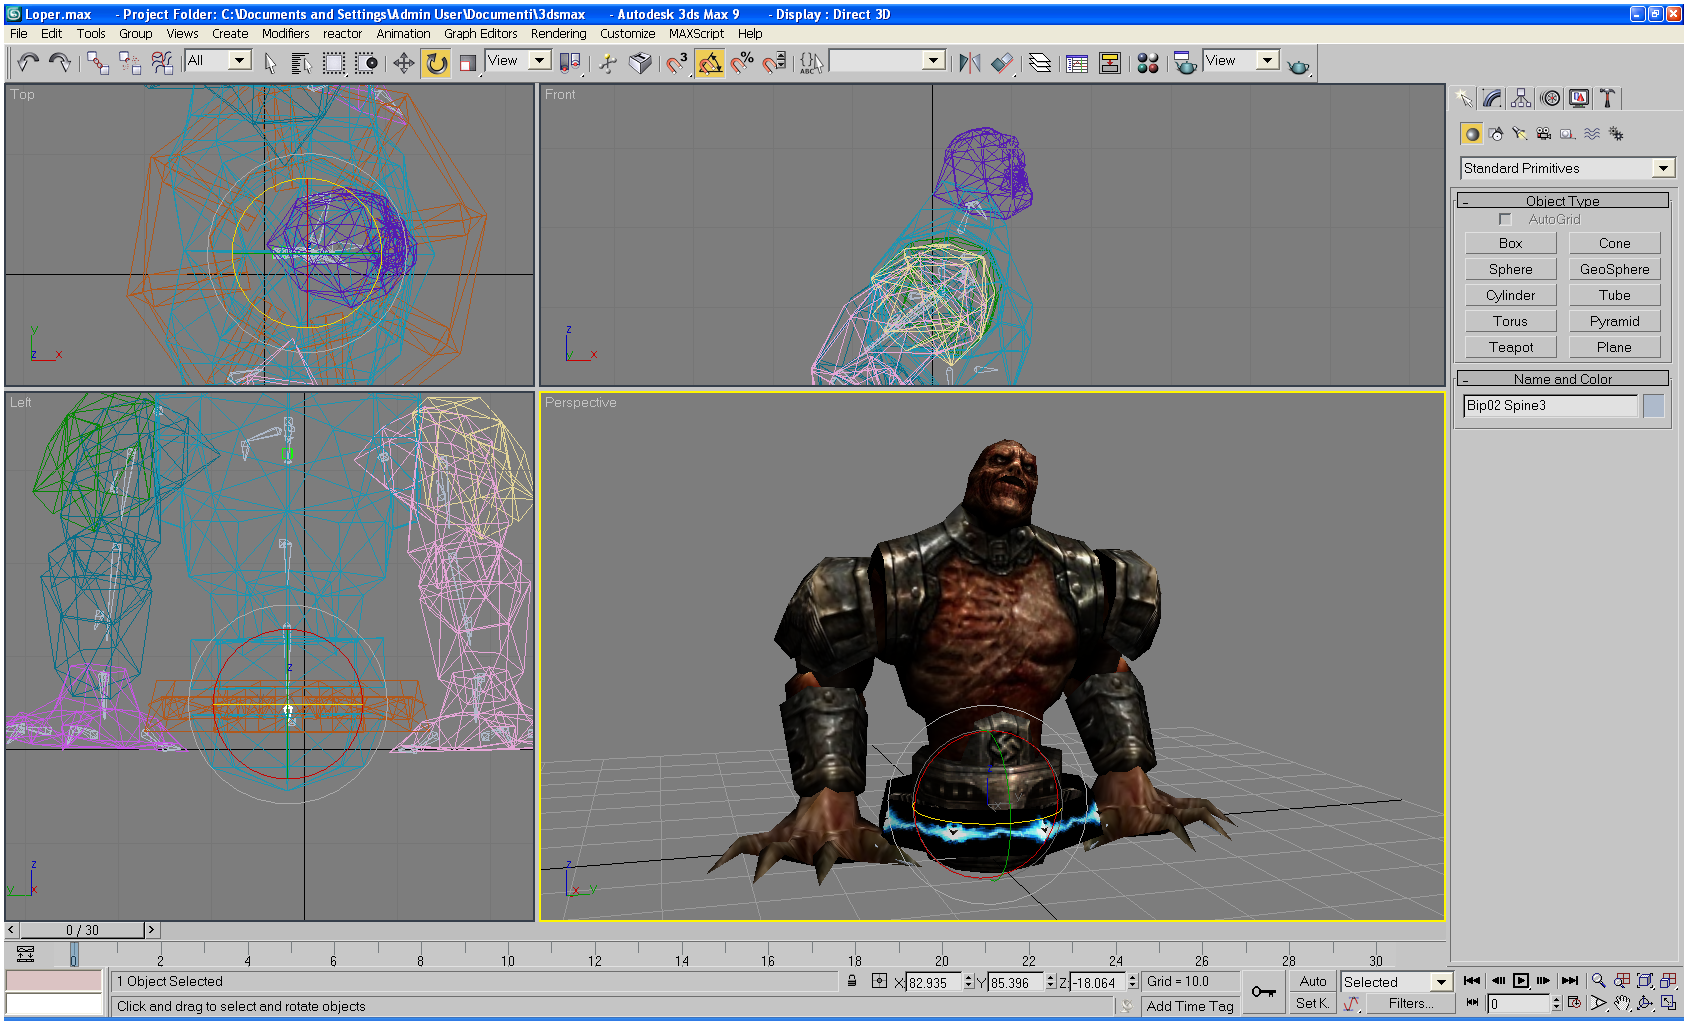Collapse the Object Type rollout
Screen dimensions: 1688x1021
(1562, 201)
